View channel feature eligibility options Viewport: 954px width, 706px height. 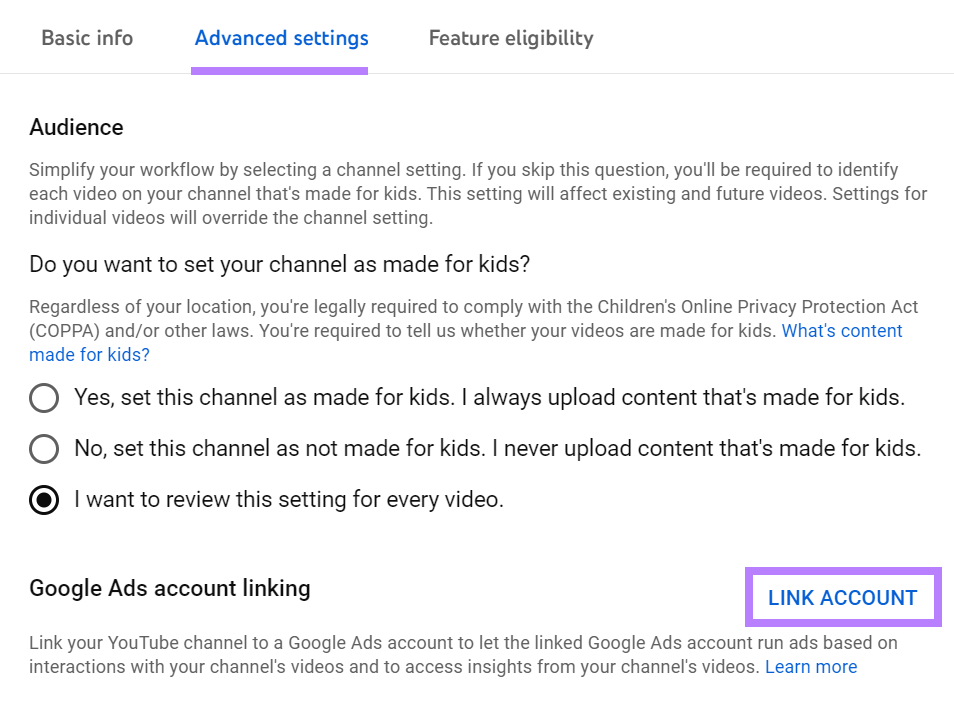(510, 37)
